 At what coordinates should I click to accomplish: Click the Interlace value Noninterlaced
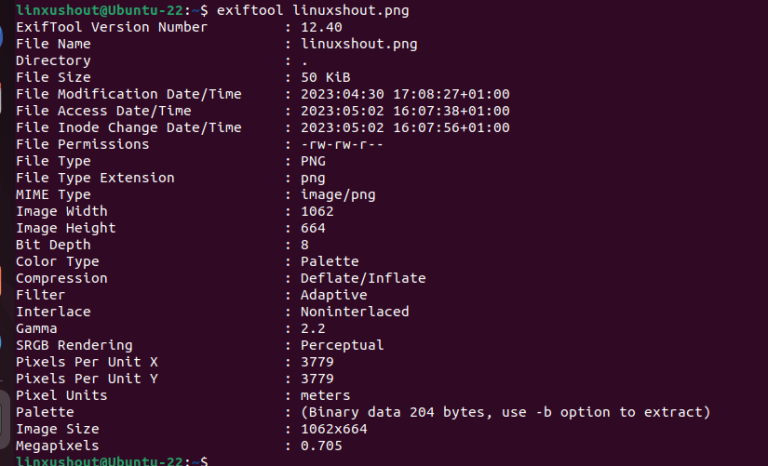(x=355, y=312)
